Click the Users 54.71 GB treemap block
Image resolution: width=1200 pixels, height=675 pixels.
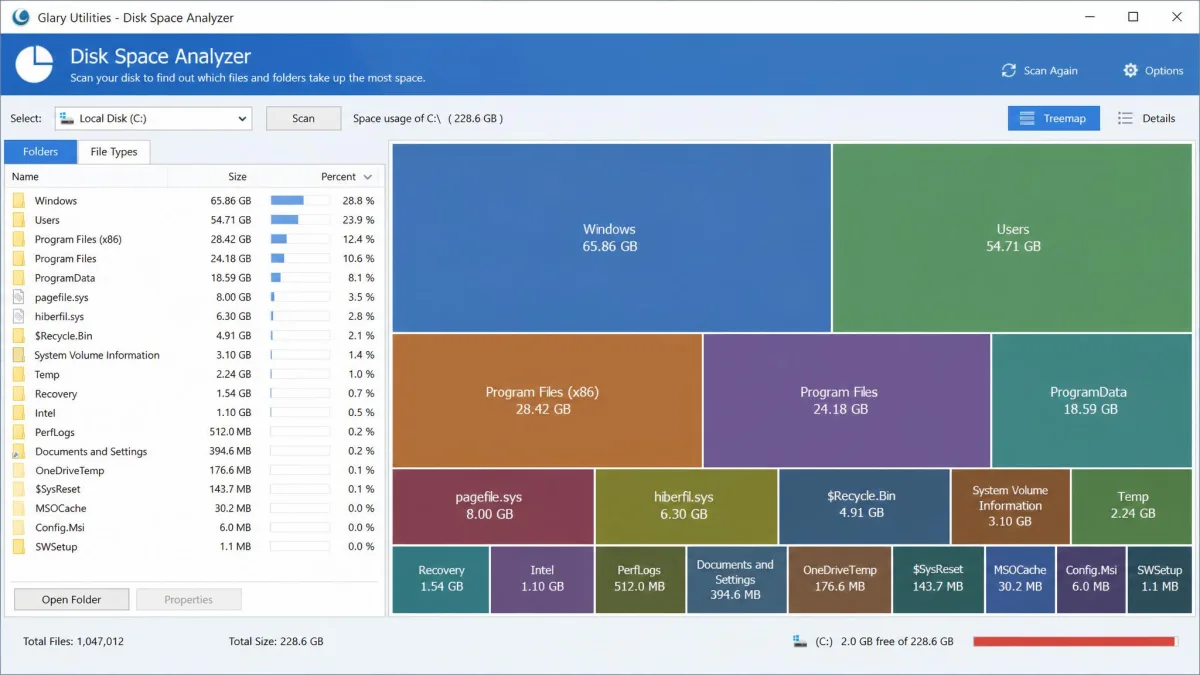tap(1012, 238)
